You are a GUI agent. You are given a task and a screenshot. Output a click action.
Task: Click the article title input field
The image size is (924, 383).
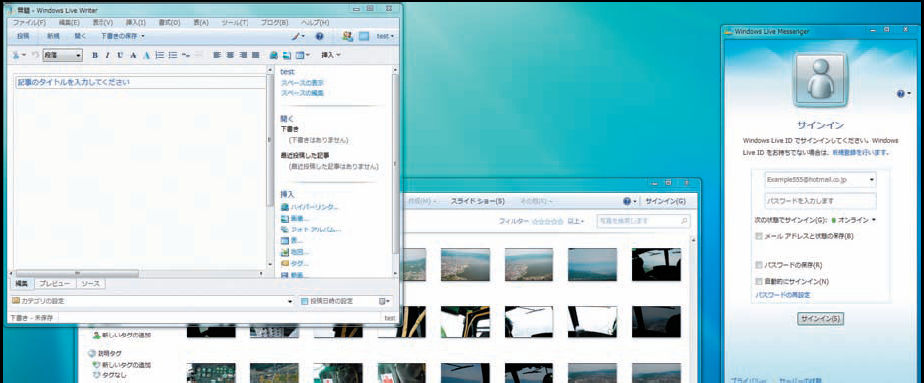140,82
